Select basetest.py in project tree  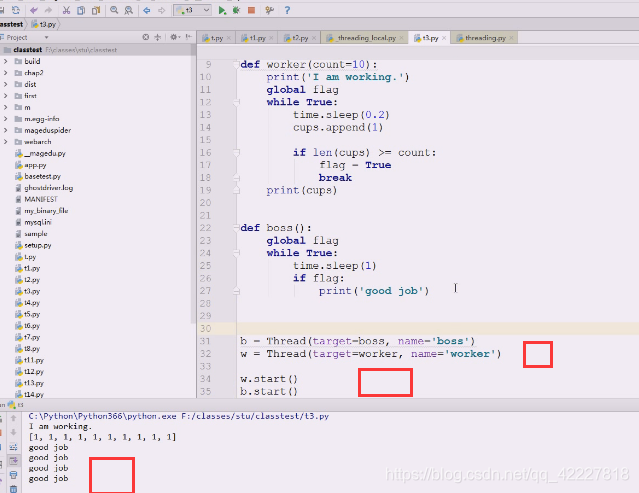point(42,176)
